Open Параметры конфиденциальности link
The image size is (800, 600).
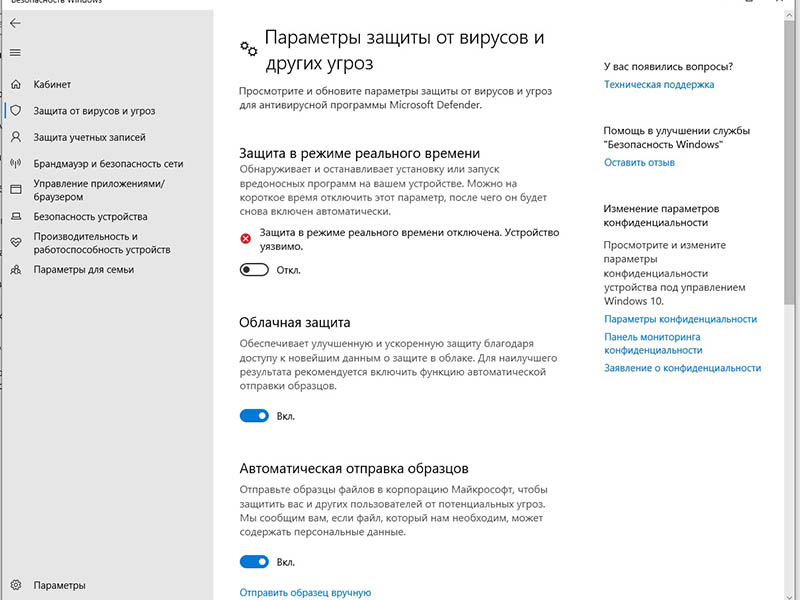pyautogui.click(x=680, y=319)
